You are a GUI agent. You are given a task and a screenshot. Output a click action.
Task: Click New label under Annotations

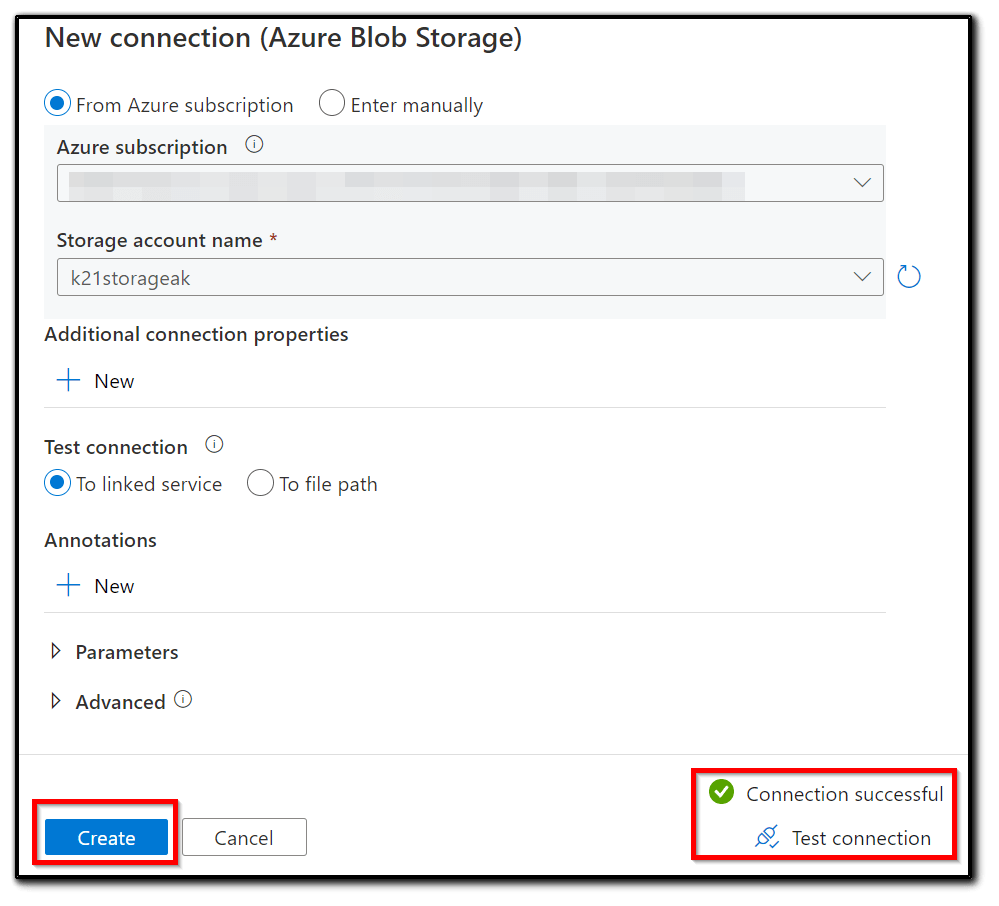tap(114, 586)
